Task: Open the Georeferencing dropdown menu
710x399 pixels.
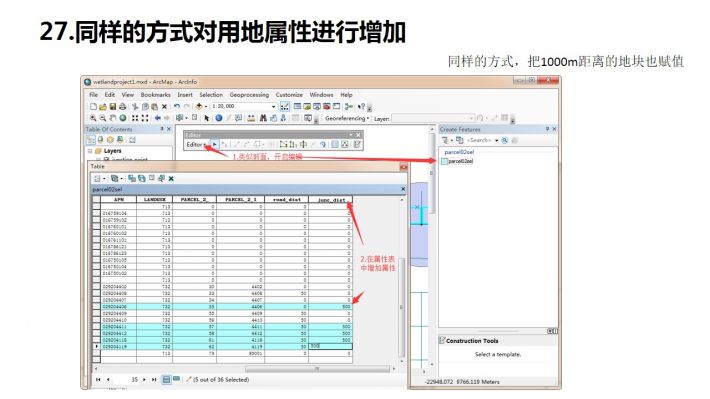Action: [347, 119]
